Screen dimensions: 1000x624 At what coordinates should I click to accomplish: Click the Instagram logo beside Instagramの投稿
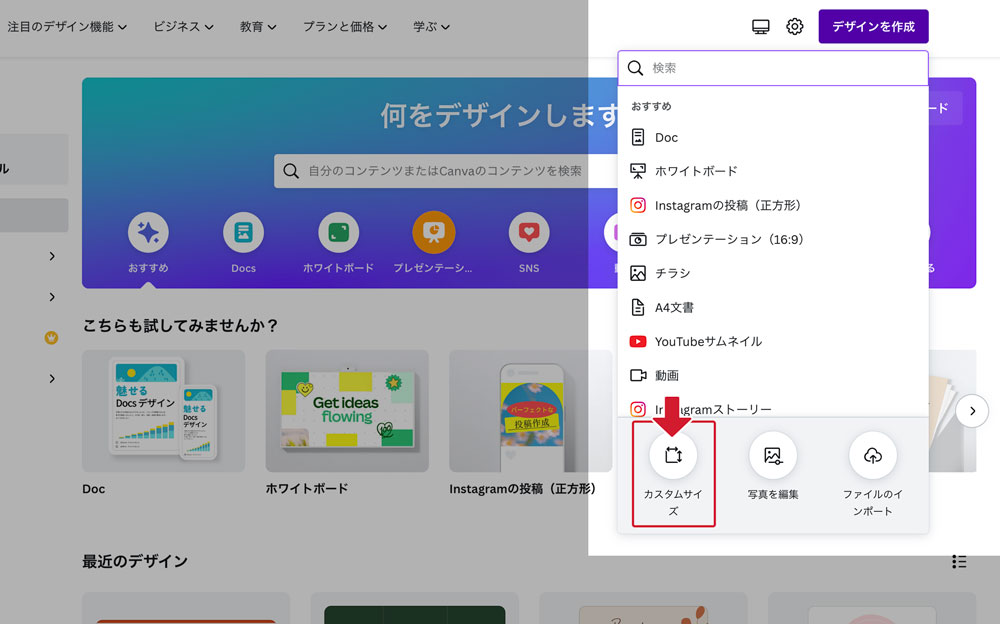click(638, 205)
